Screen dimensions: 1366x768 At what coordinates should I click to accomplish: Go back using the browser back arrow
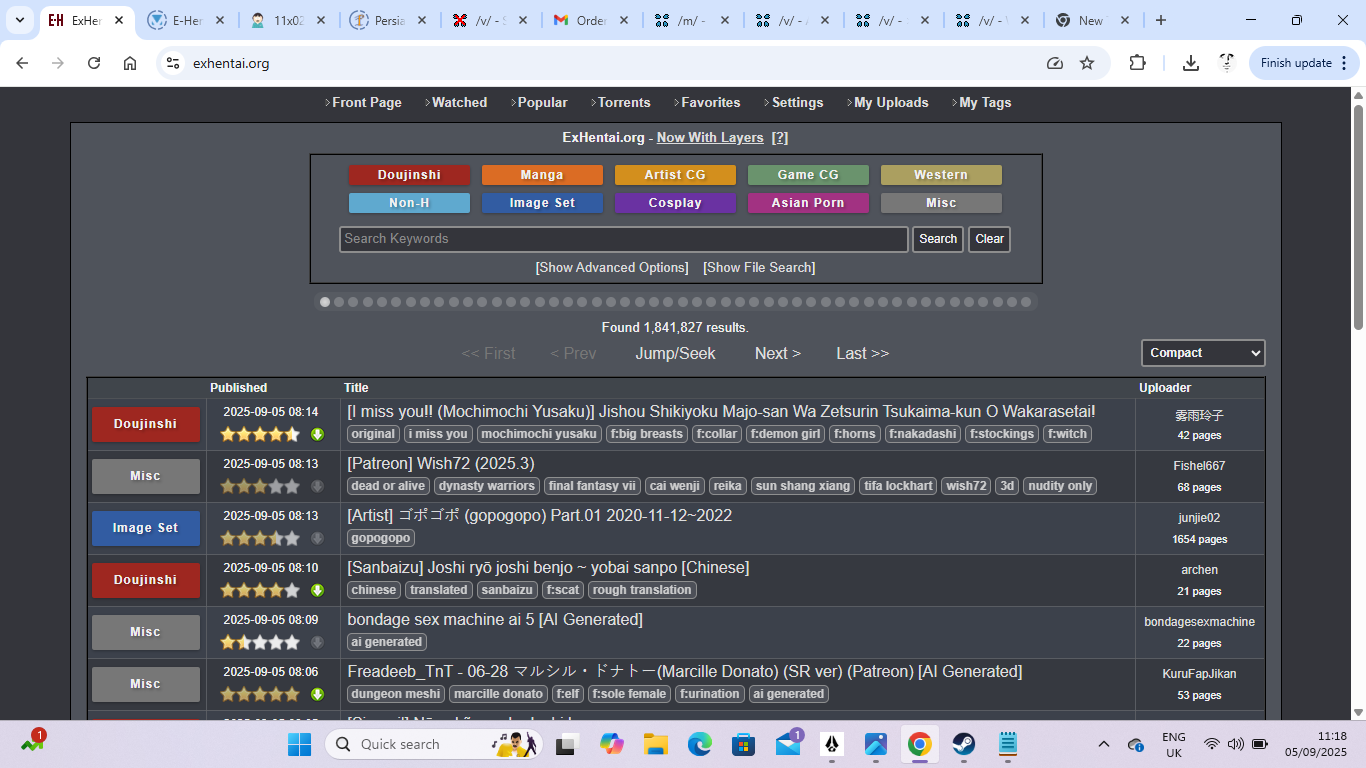click(22, 63)
